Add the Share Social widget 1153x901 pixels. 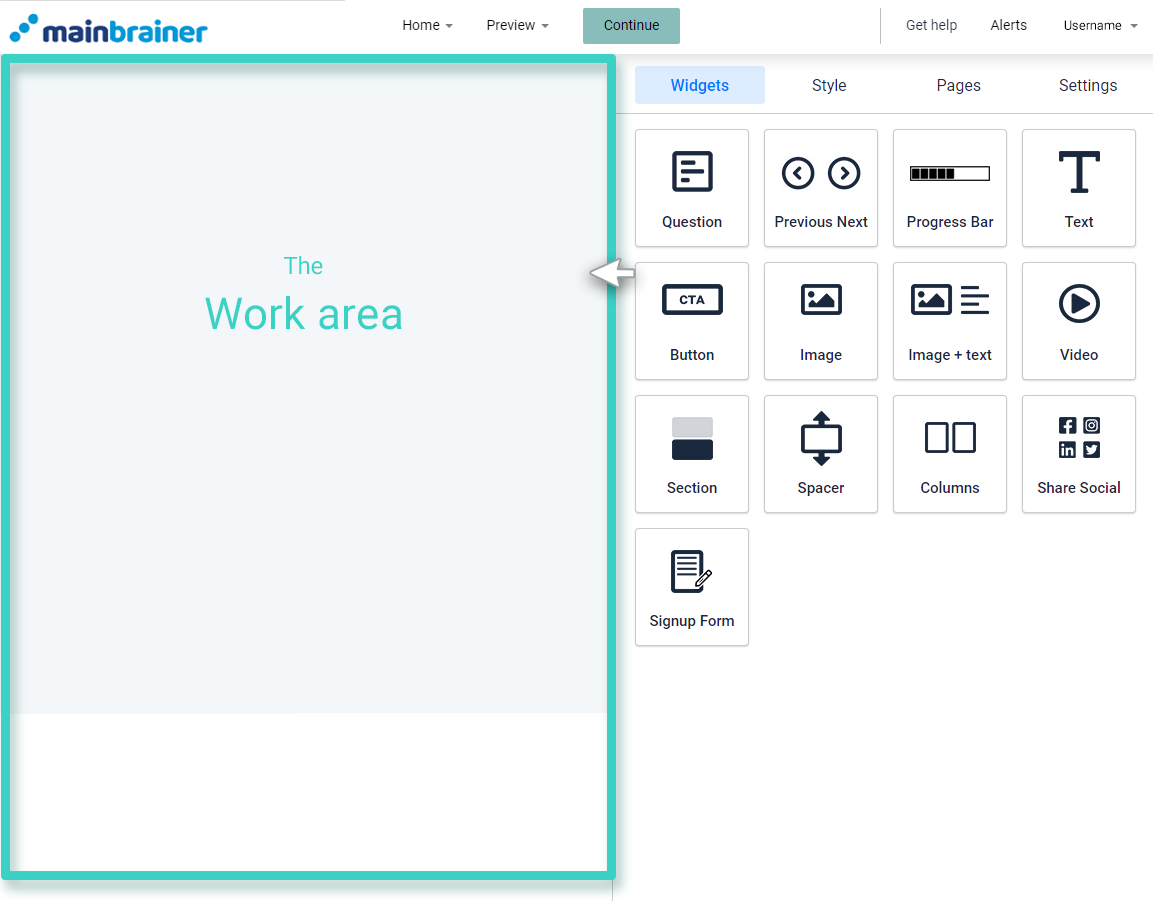pyautogui.click(x=1079, y=454)
